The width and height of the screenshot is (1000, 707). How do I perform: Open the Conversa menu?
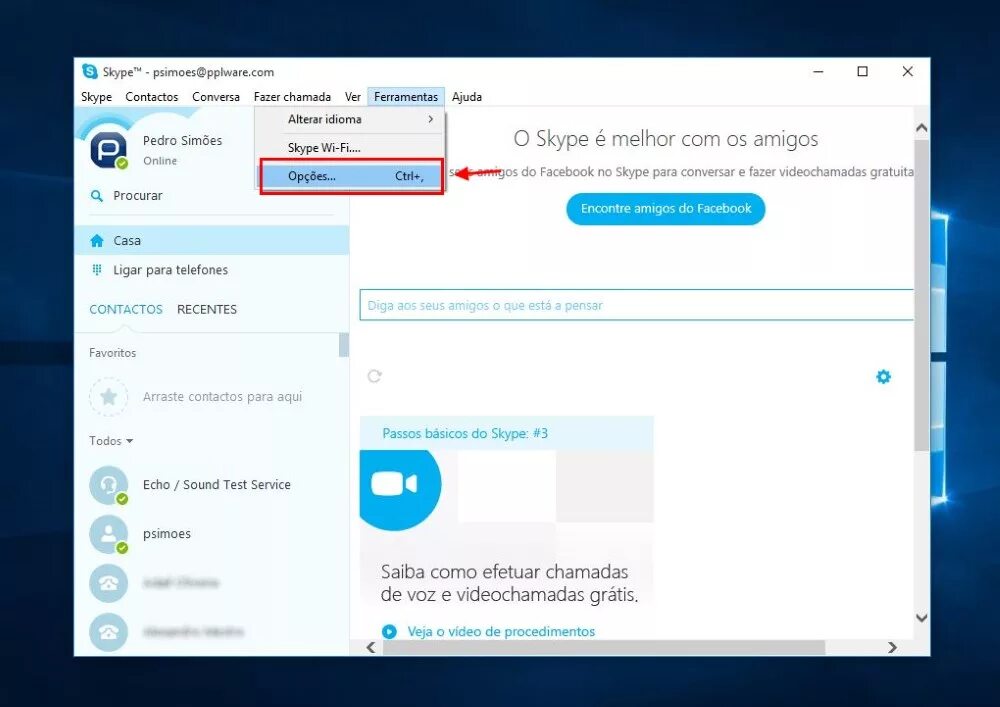[x=216, y=97]
